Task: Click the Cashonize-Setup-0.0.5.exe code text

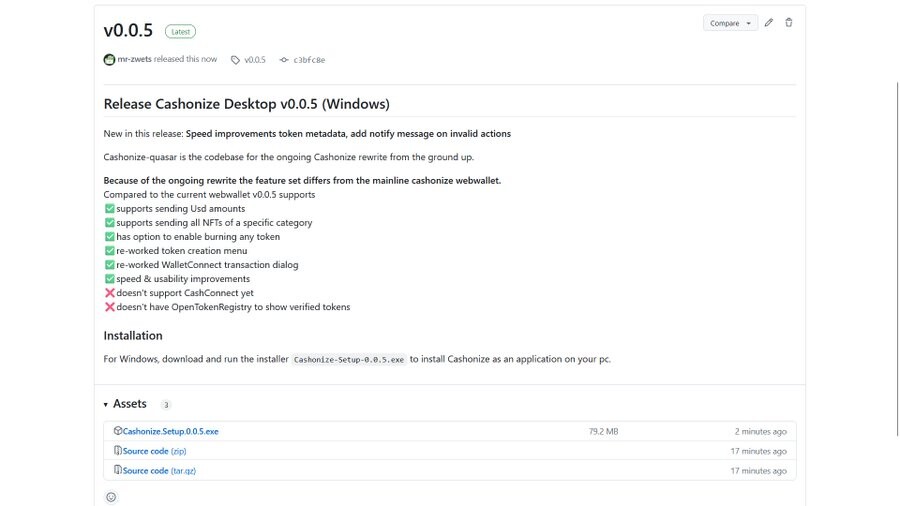Action: (x=348, y=360)
